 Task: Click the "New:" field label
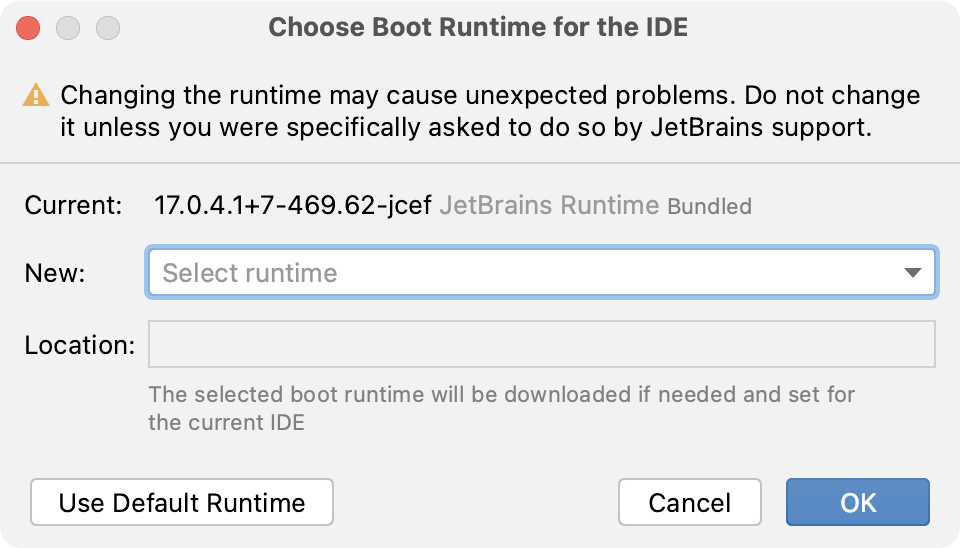coord(55,273)
